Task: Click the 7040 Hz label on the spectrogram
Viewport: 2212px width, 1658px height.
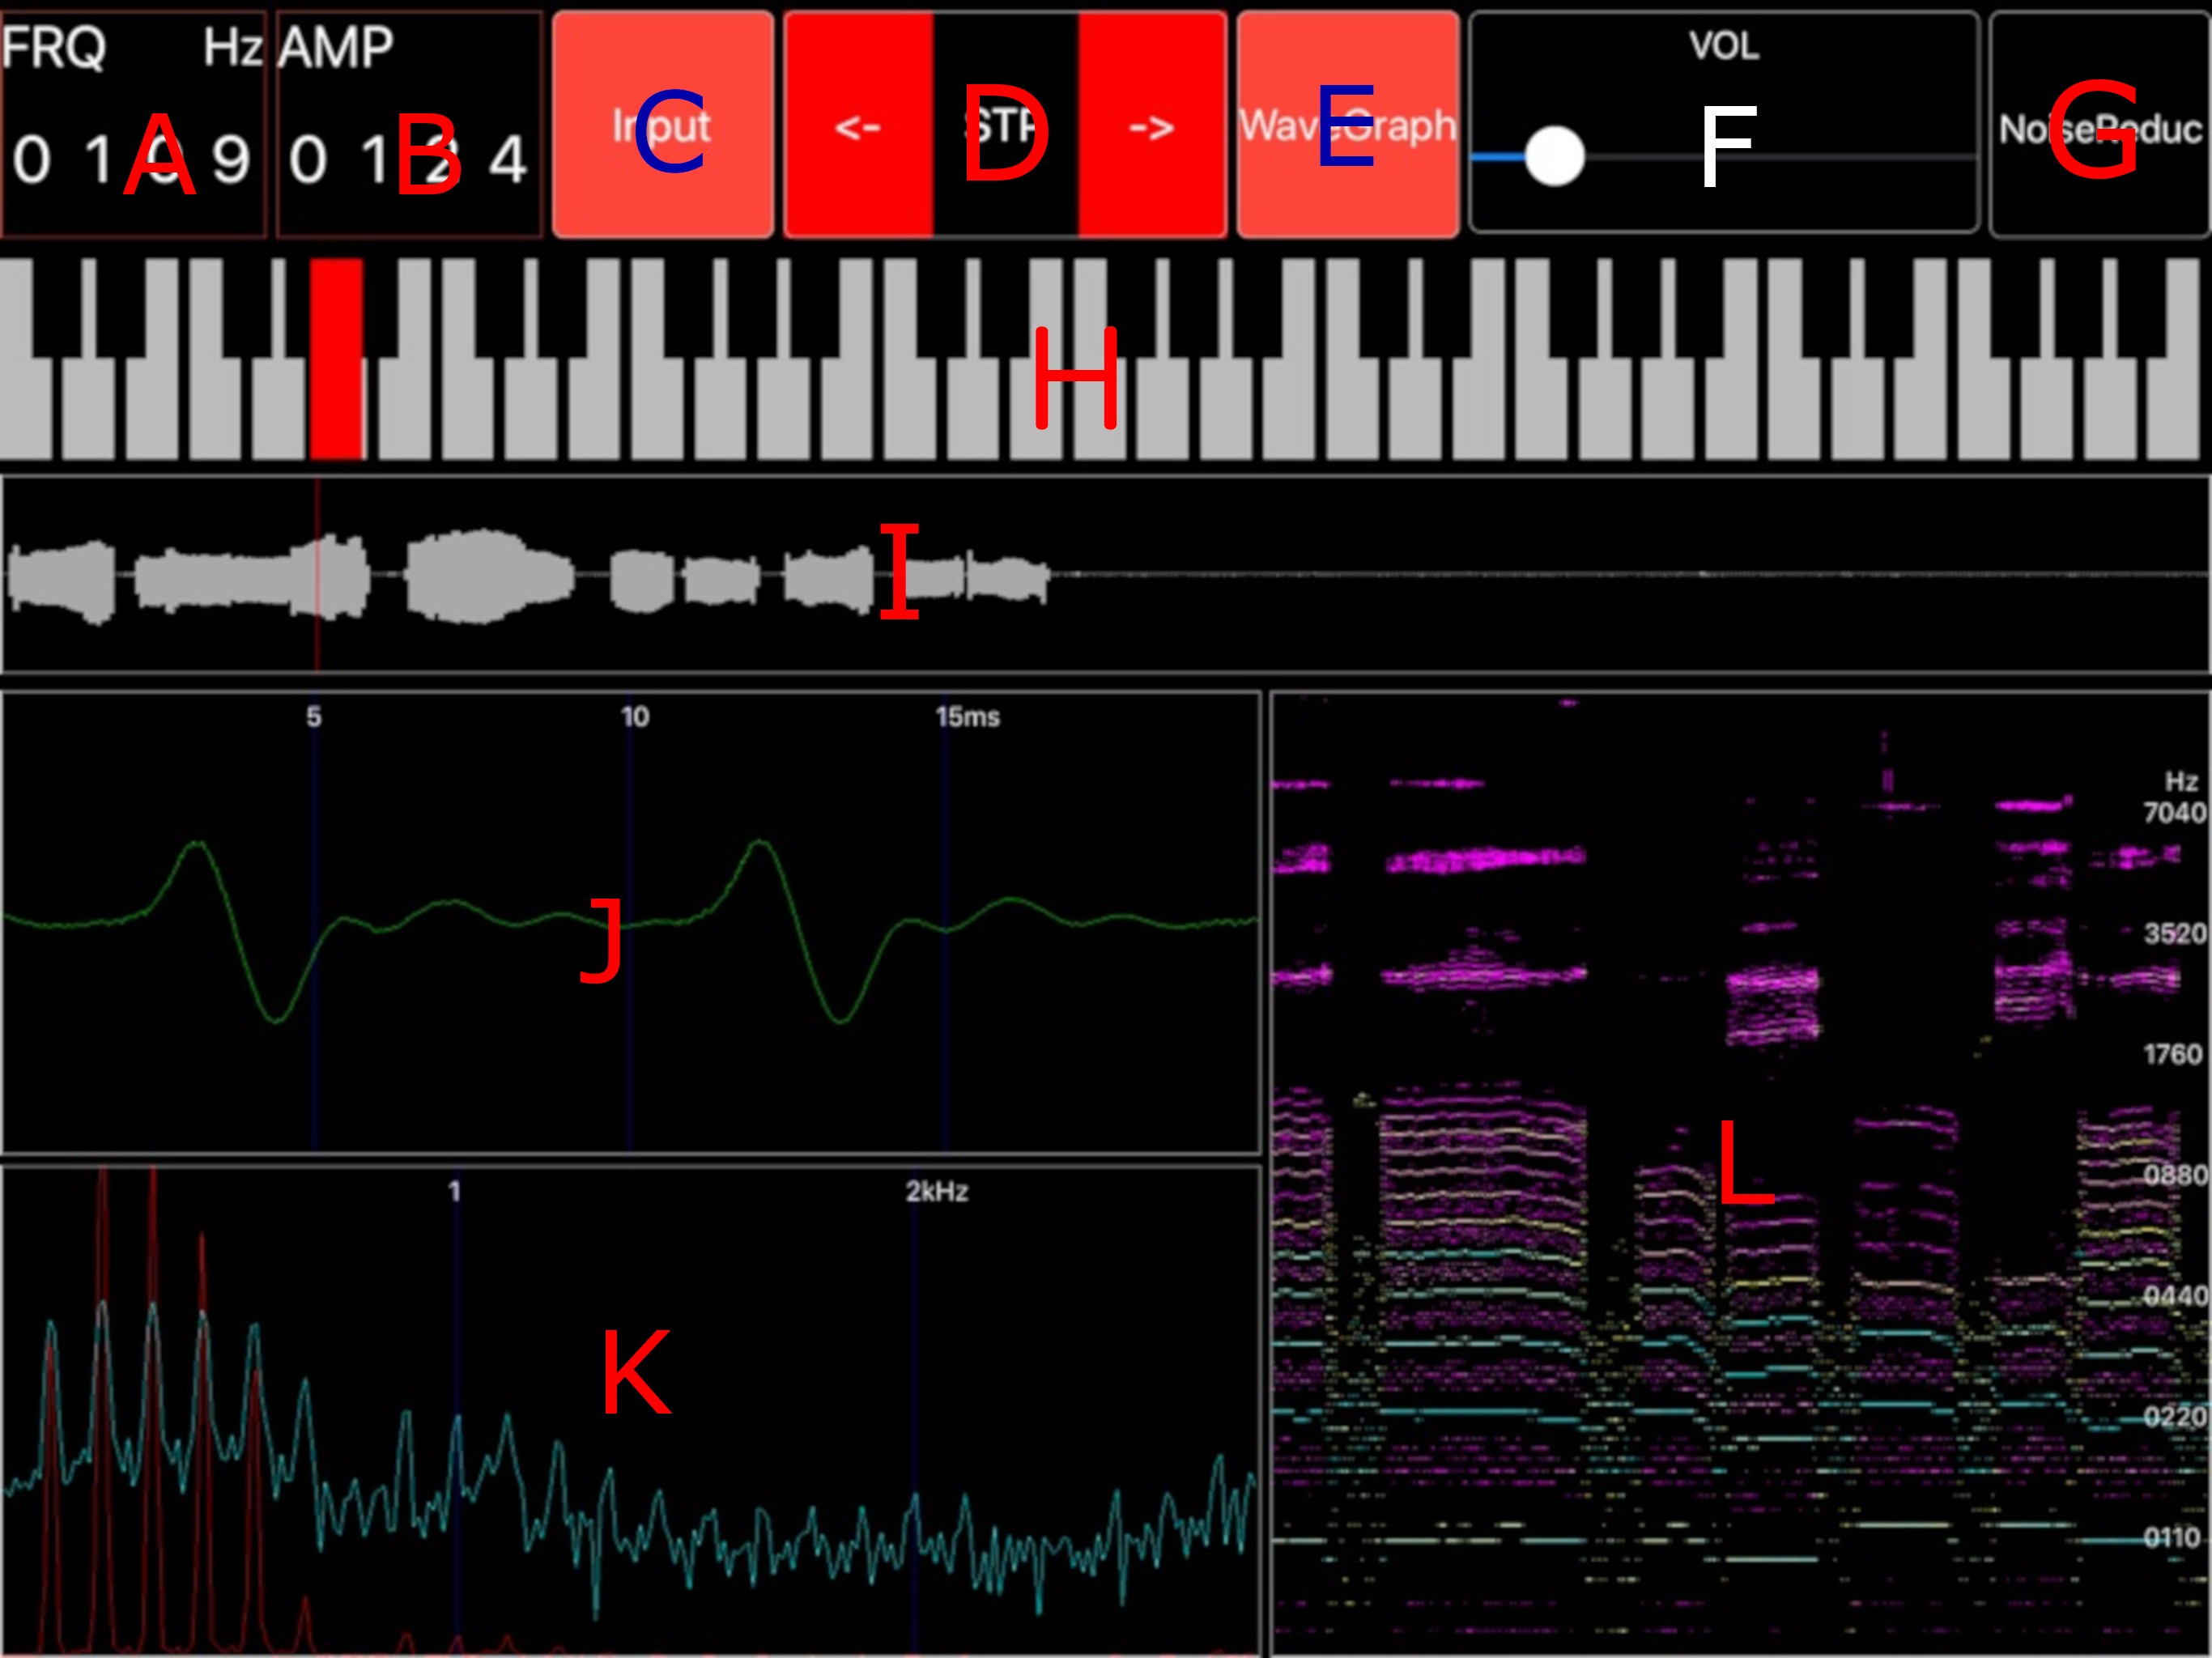Action: [x=2174, y=812]
